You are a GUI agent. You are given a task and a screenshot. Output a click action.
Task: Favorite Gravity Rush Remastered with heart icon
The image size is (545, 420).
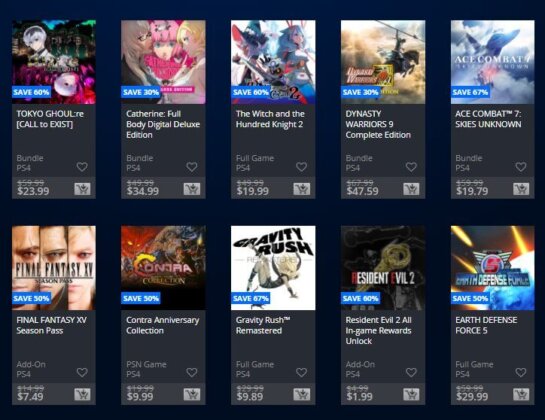coord(301,373)
